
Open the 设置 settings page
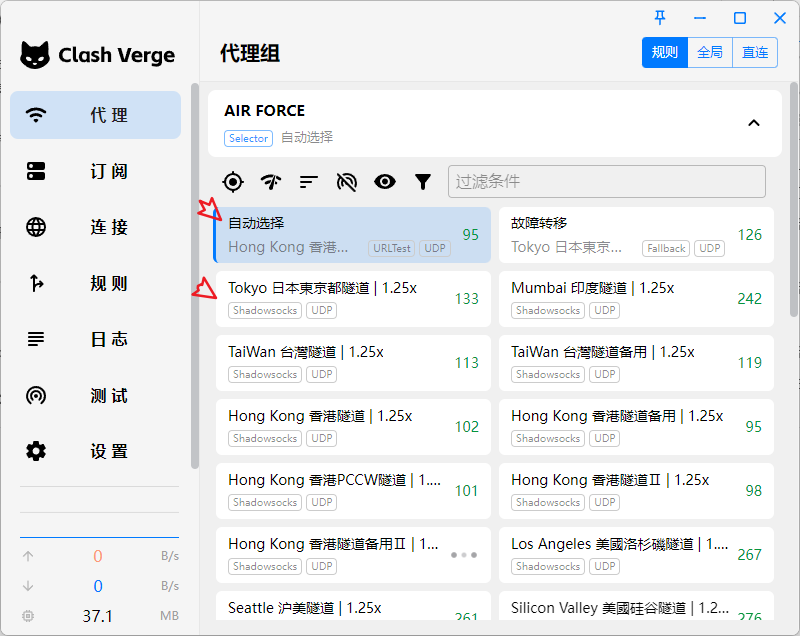click(x=96, y=451)
